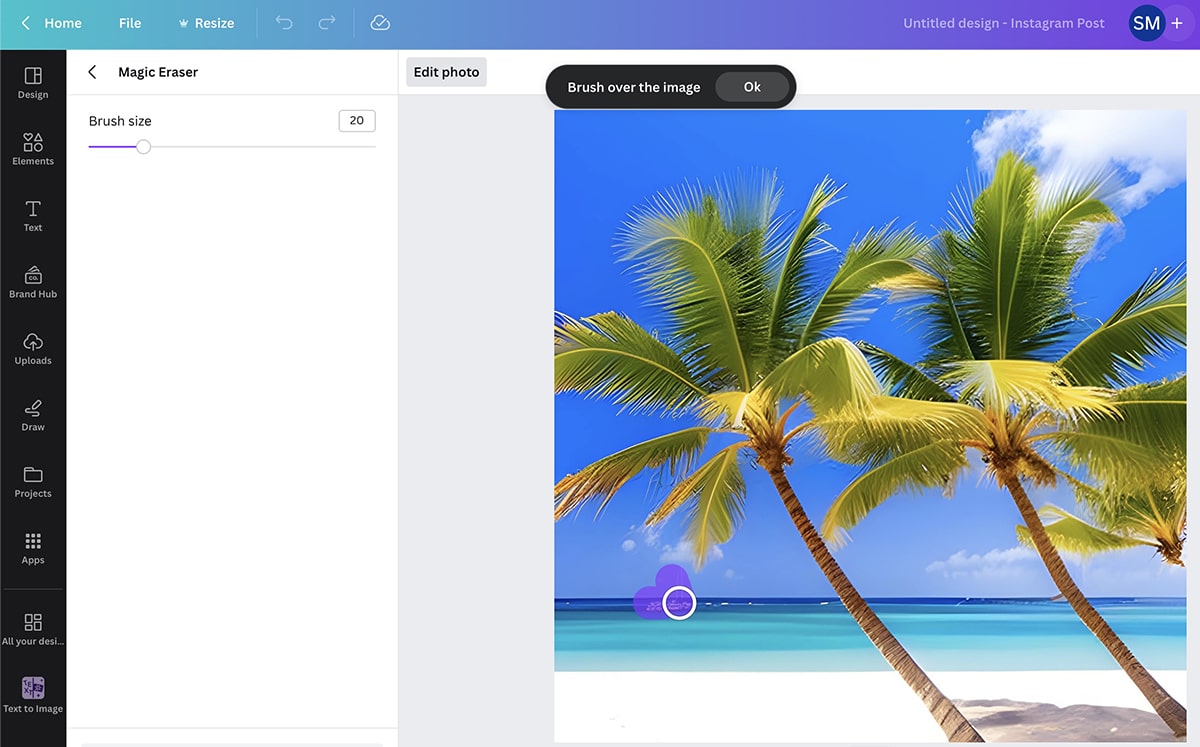
Task: Click the Brush size slider handle
Action: pyautogui.click(x=143, y=147)
